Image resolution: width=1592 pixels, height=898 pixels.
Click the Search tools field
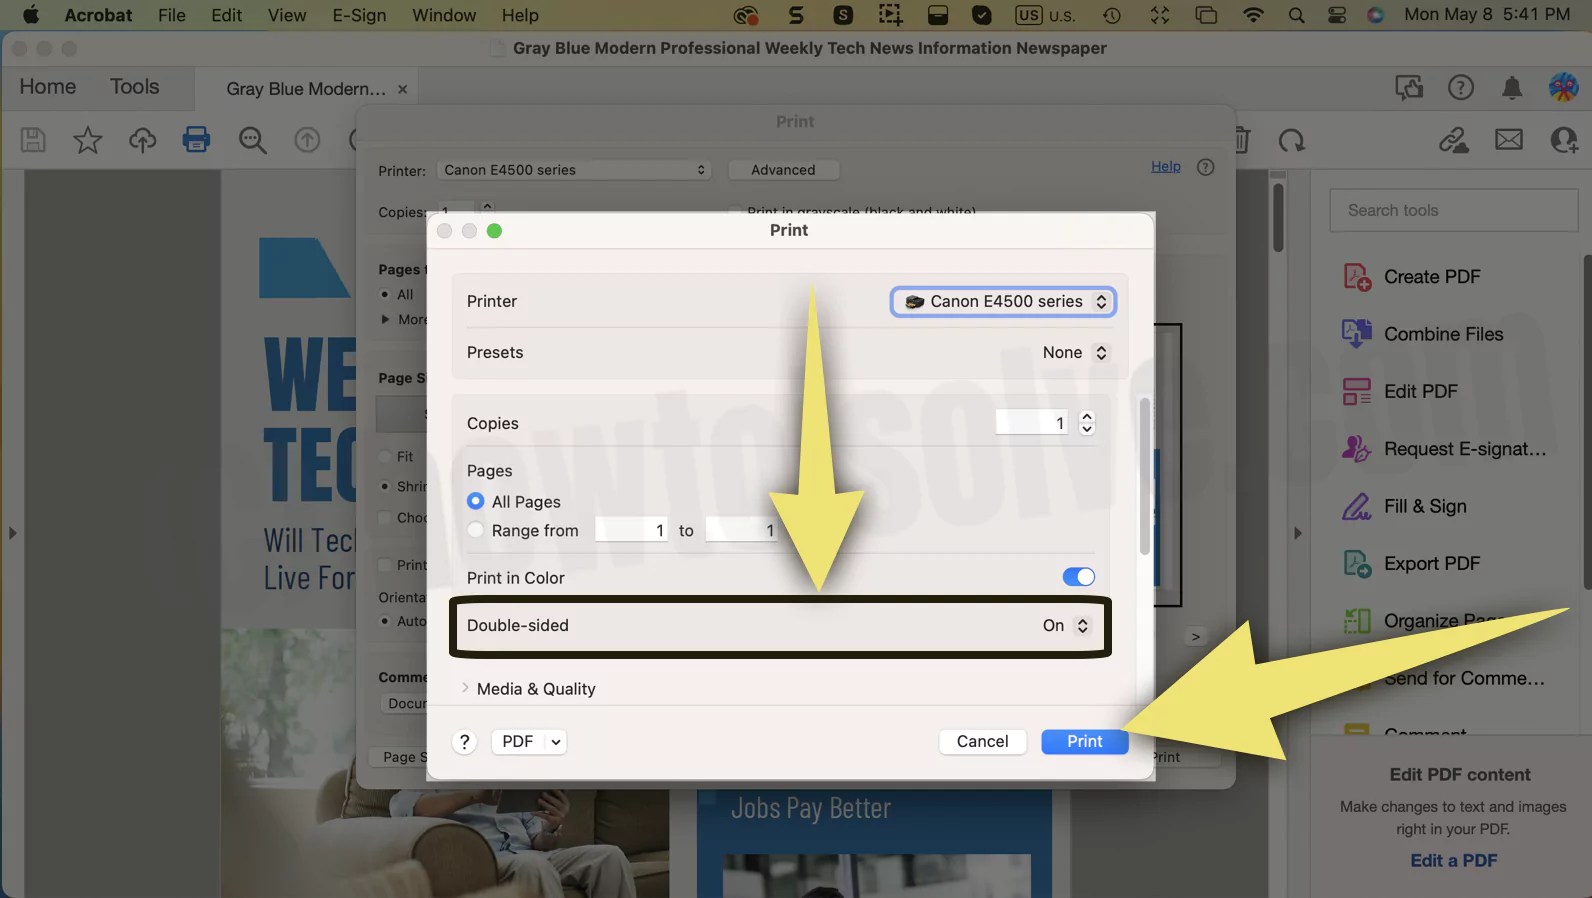click(1453, 210)
